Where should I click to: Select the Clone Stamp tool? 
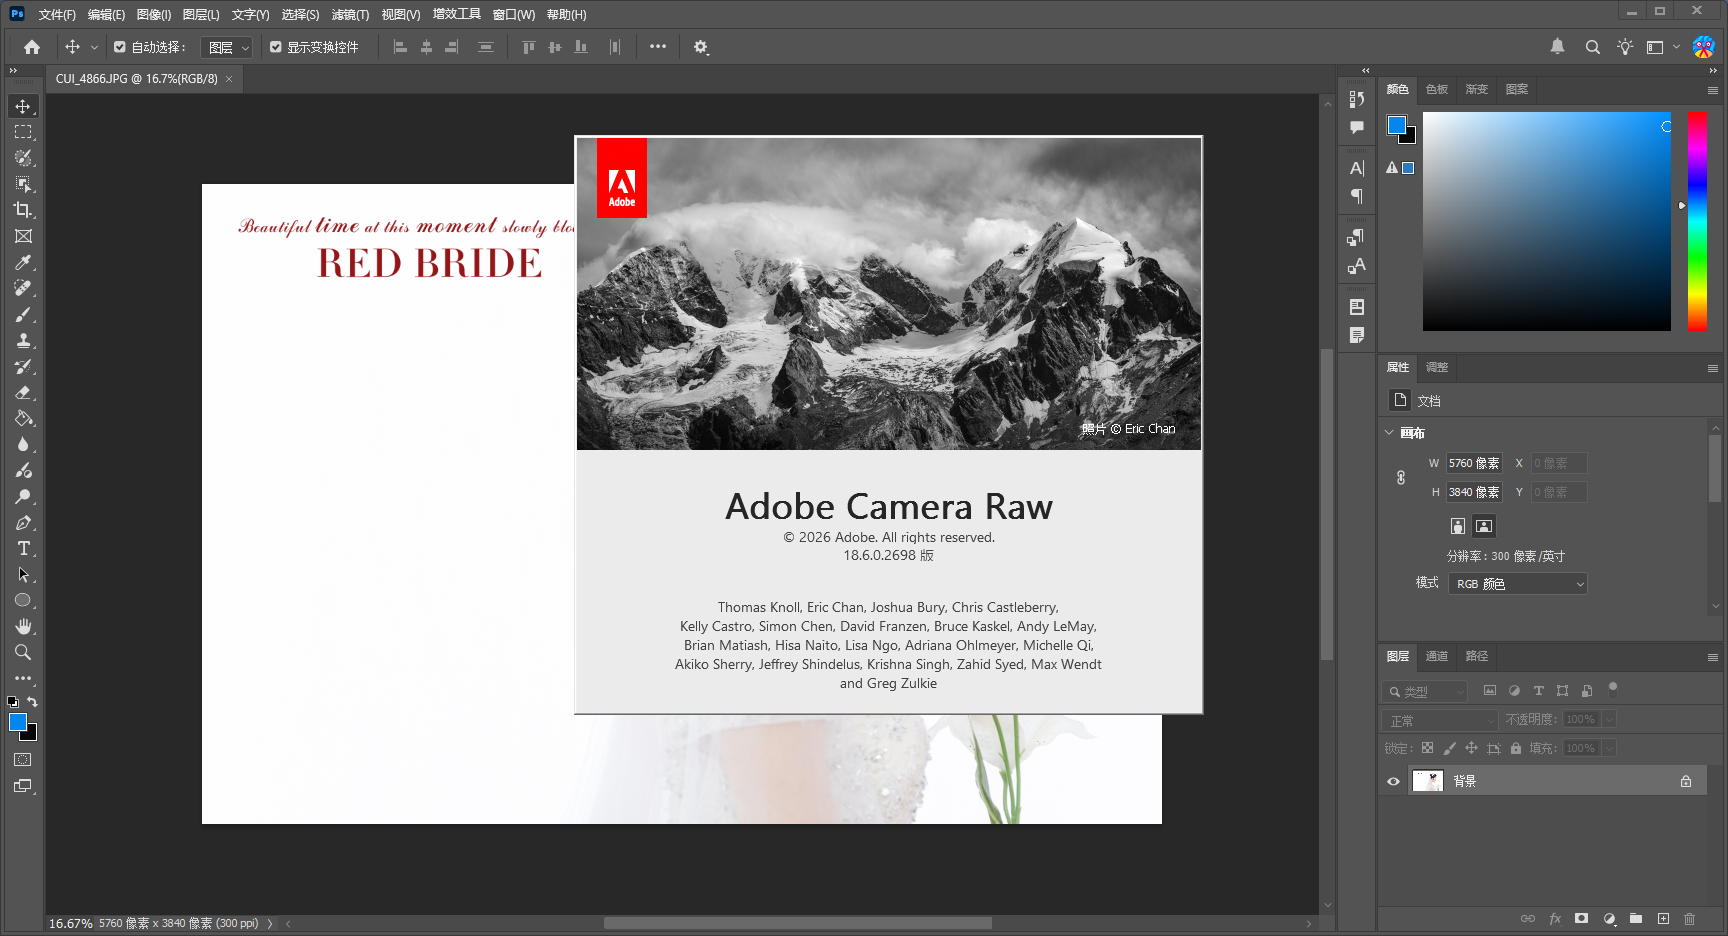pos(23,340)
